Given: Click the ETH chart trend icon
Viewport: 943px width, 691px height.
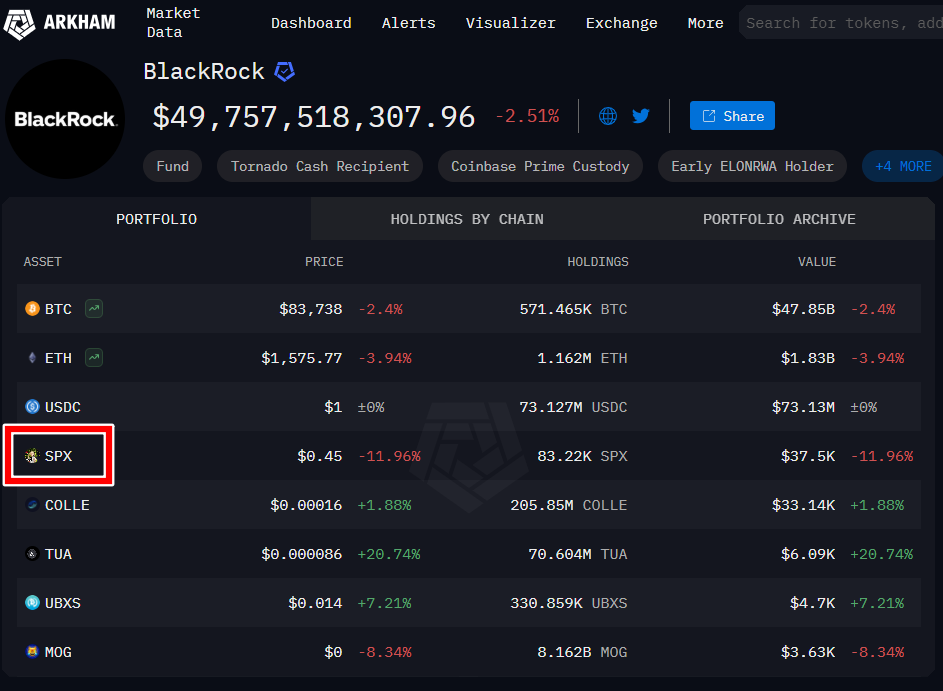Looking at the screenshot, I should click(94, 357).
